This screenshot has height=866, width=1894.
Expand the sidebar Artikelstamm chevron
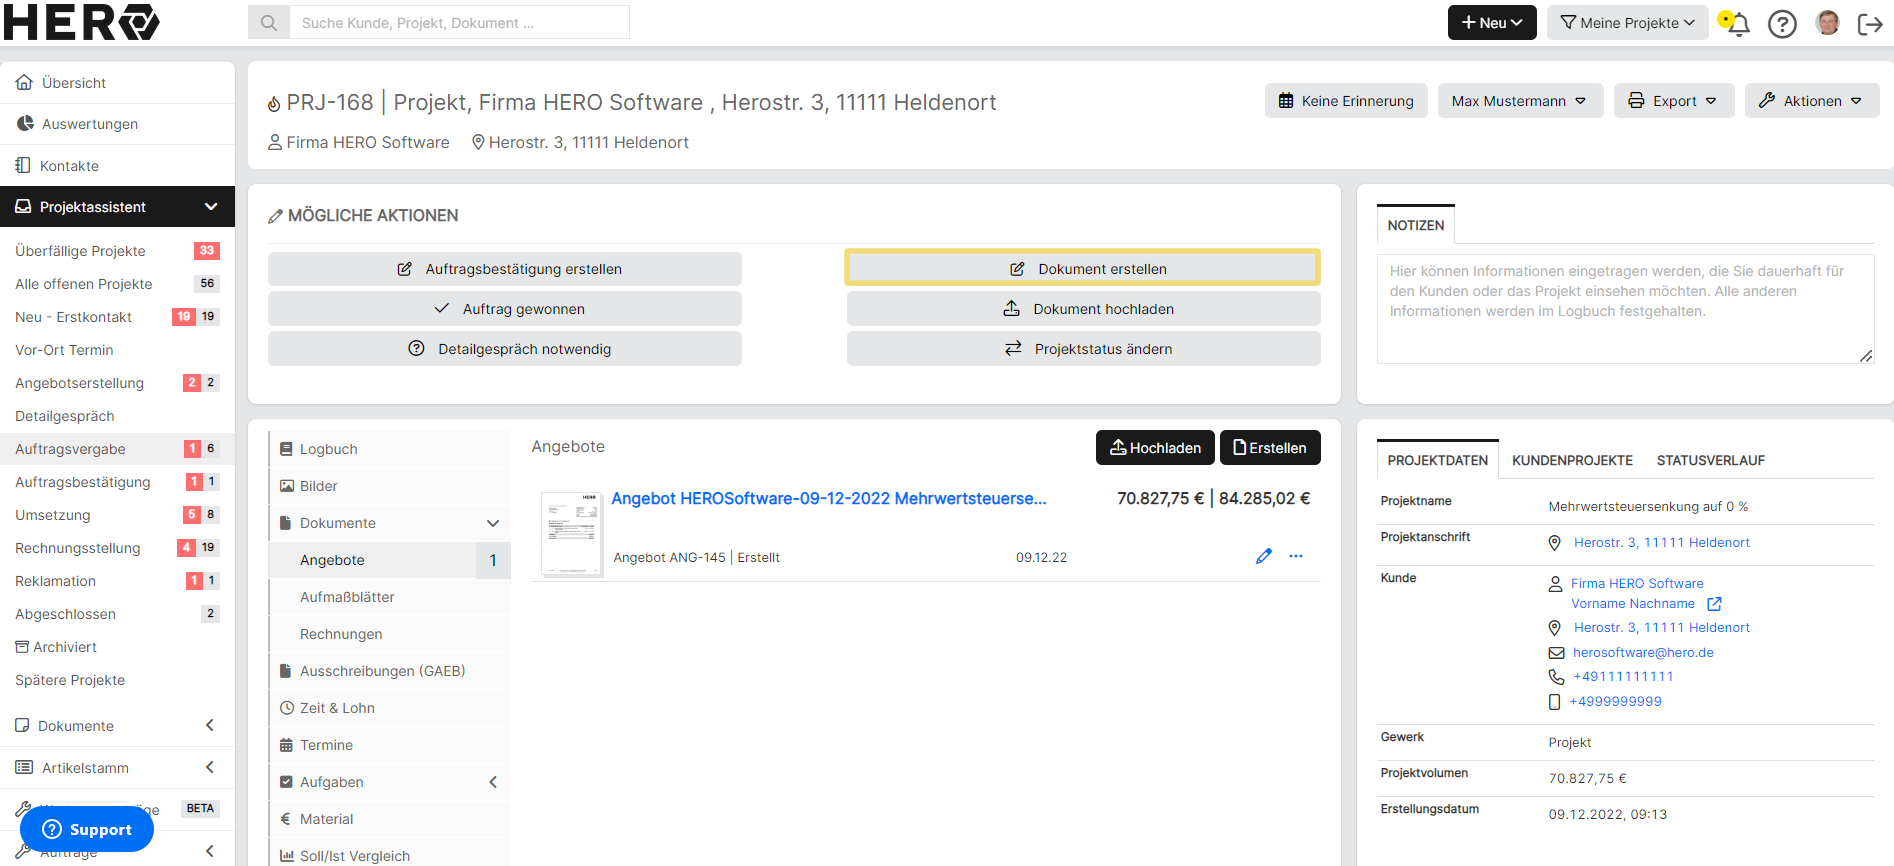pyautogui.click(x=210, y=767)
